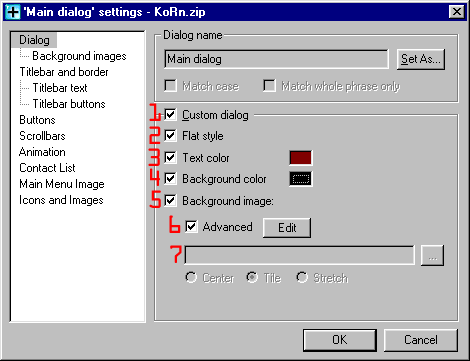Uncheck the Background image checkbox
The image size is (470, 361).
click(x=170, y=201)
